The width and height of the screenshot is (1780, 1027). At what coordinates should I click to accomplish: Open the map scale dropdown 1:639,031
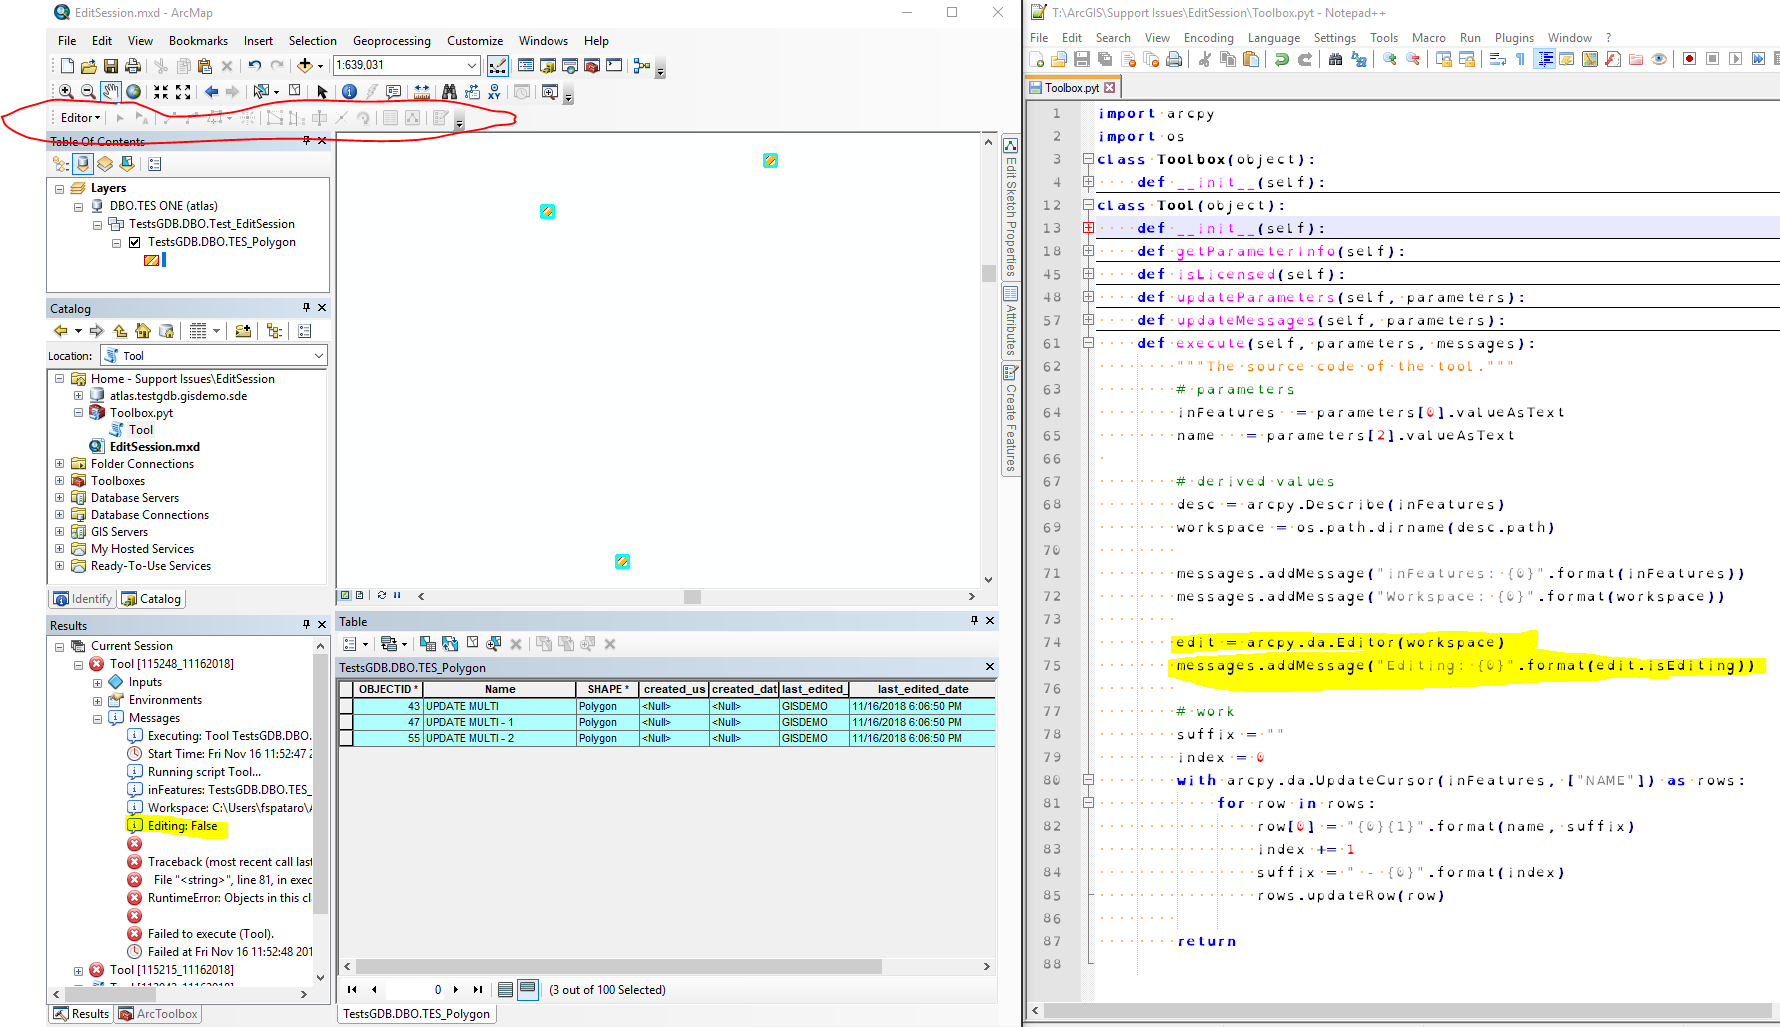[x=472, y=65]
